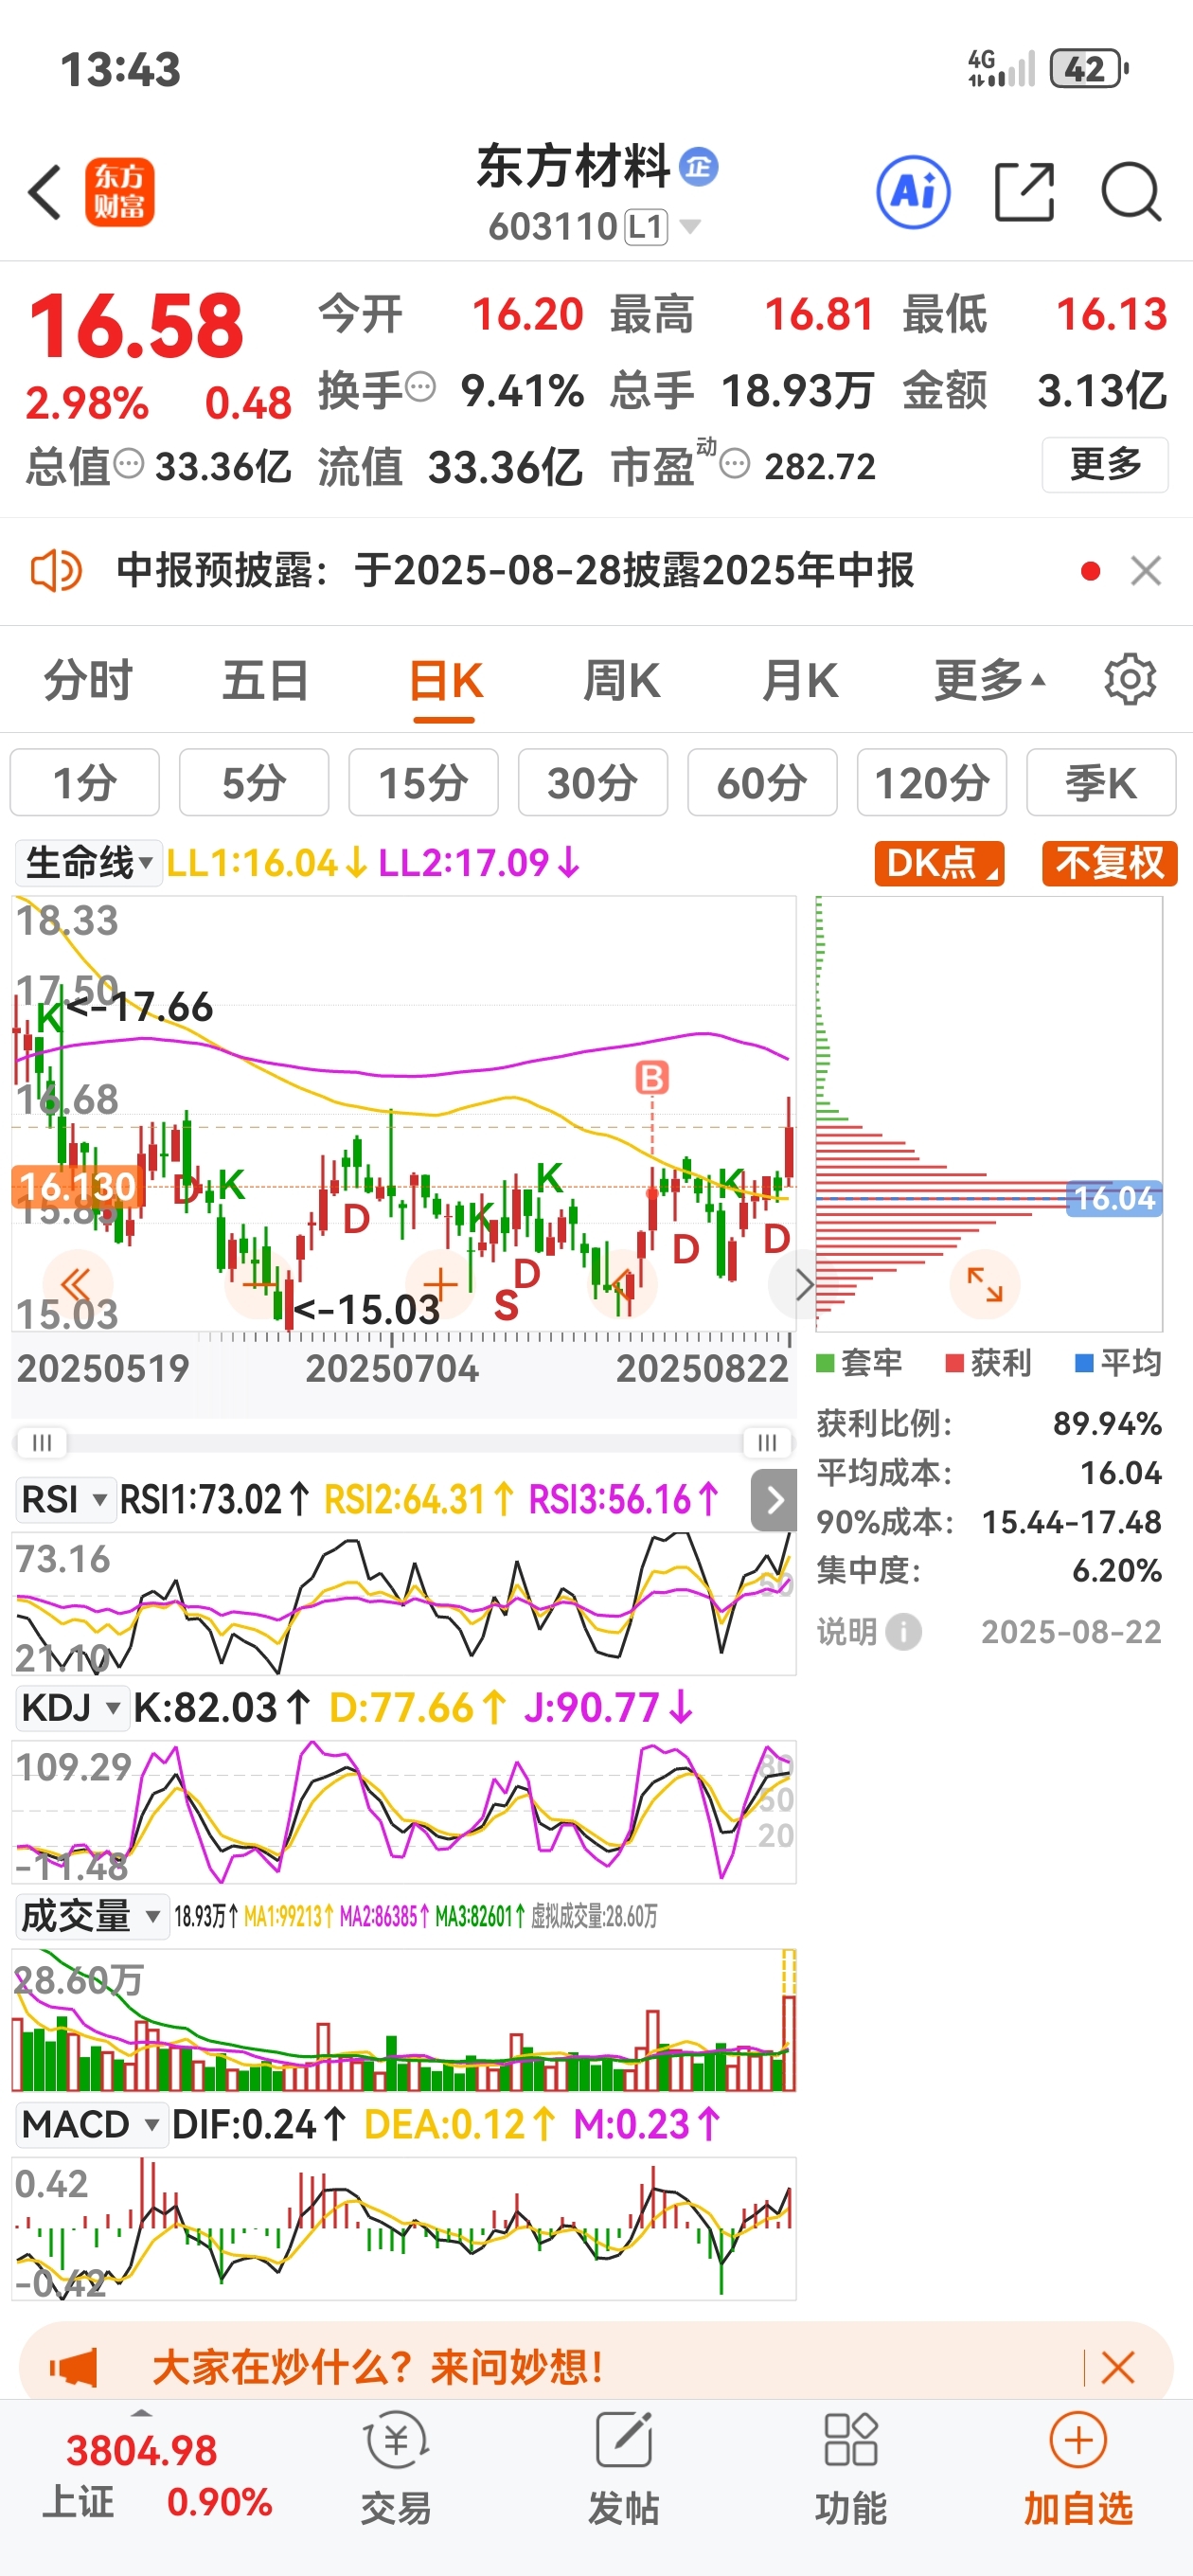Switch to the 日K tab
1193x2576 pixels.
(x=445, y=682)
